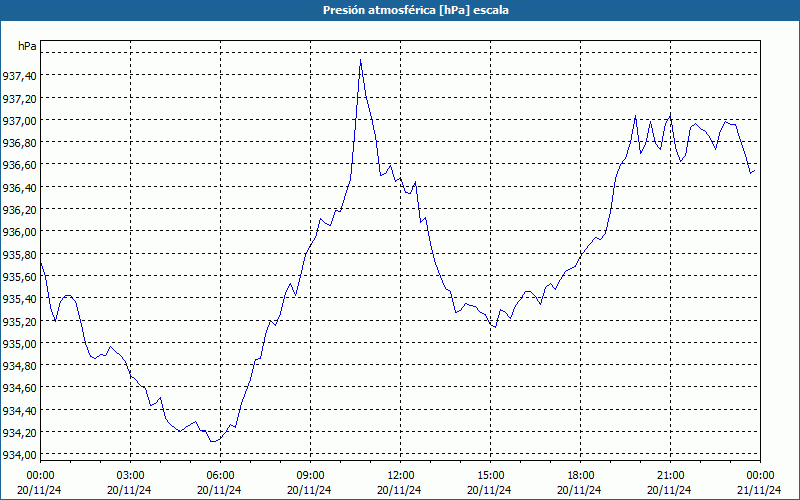Click the 21/11/24 date label
Image resolution: width=800 pixels, height=500 pixels.
tap(760, 490)
